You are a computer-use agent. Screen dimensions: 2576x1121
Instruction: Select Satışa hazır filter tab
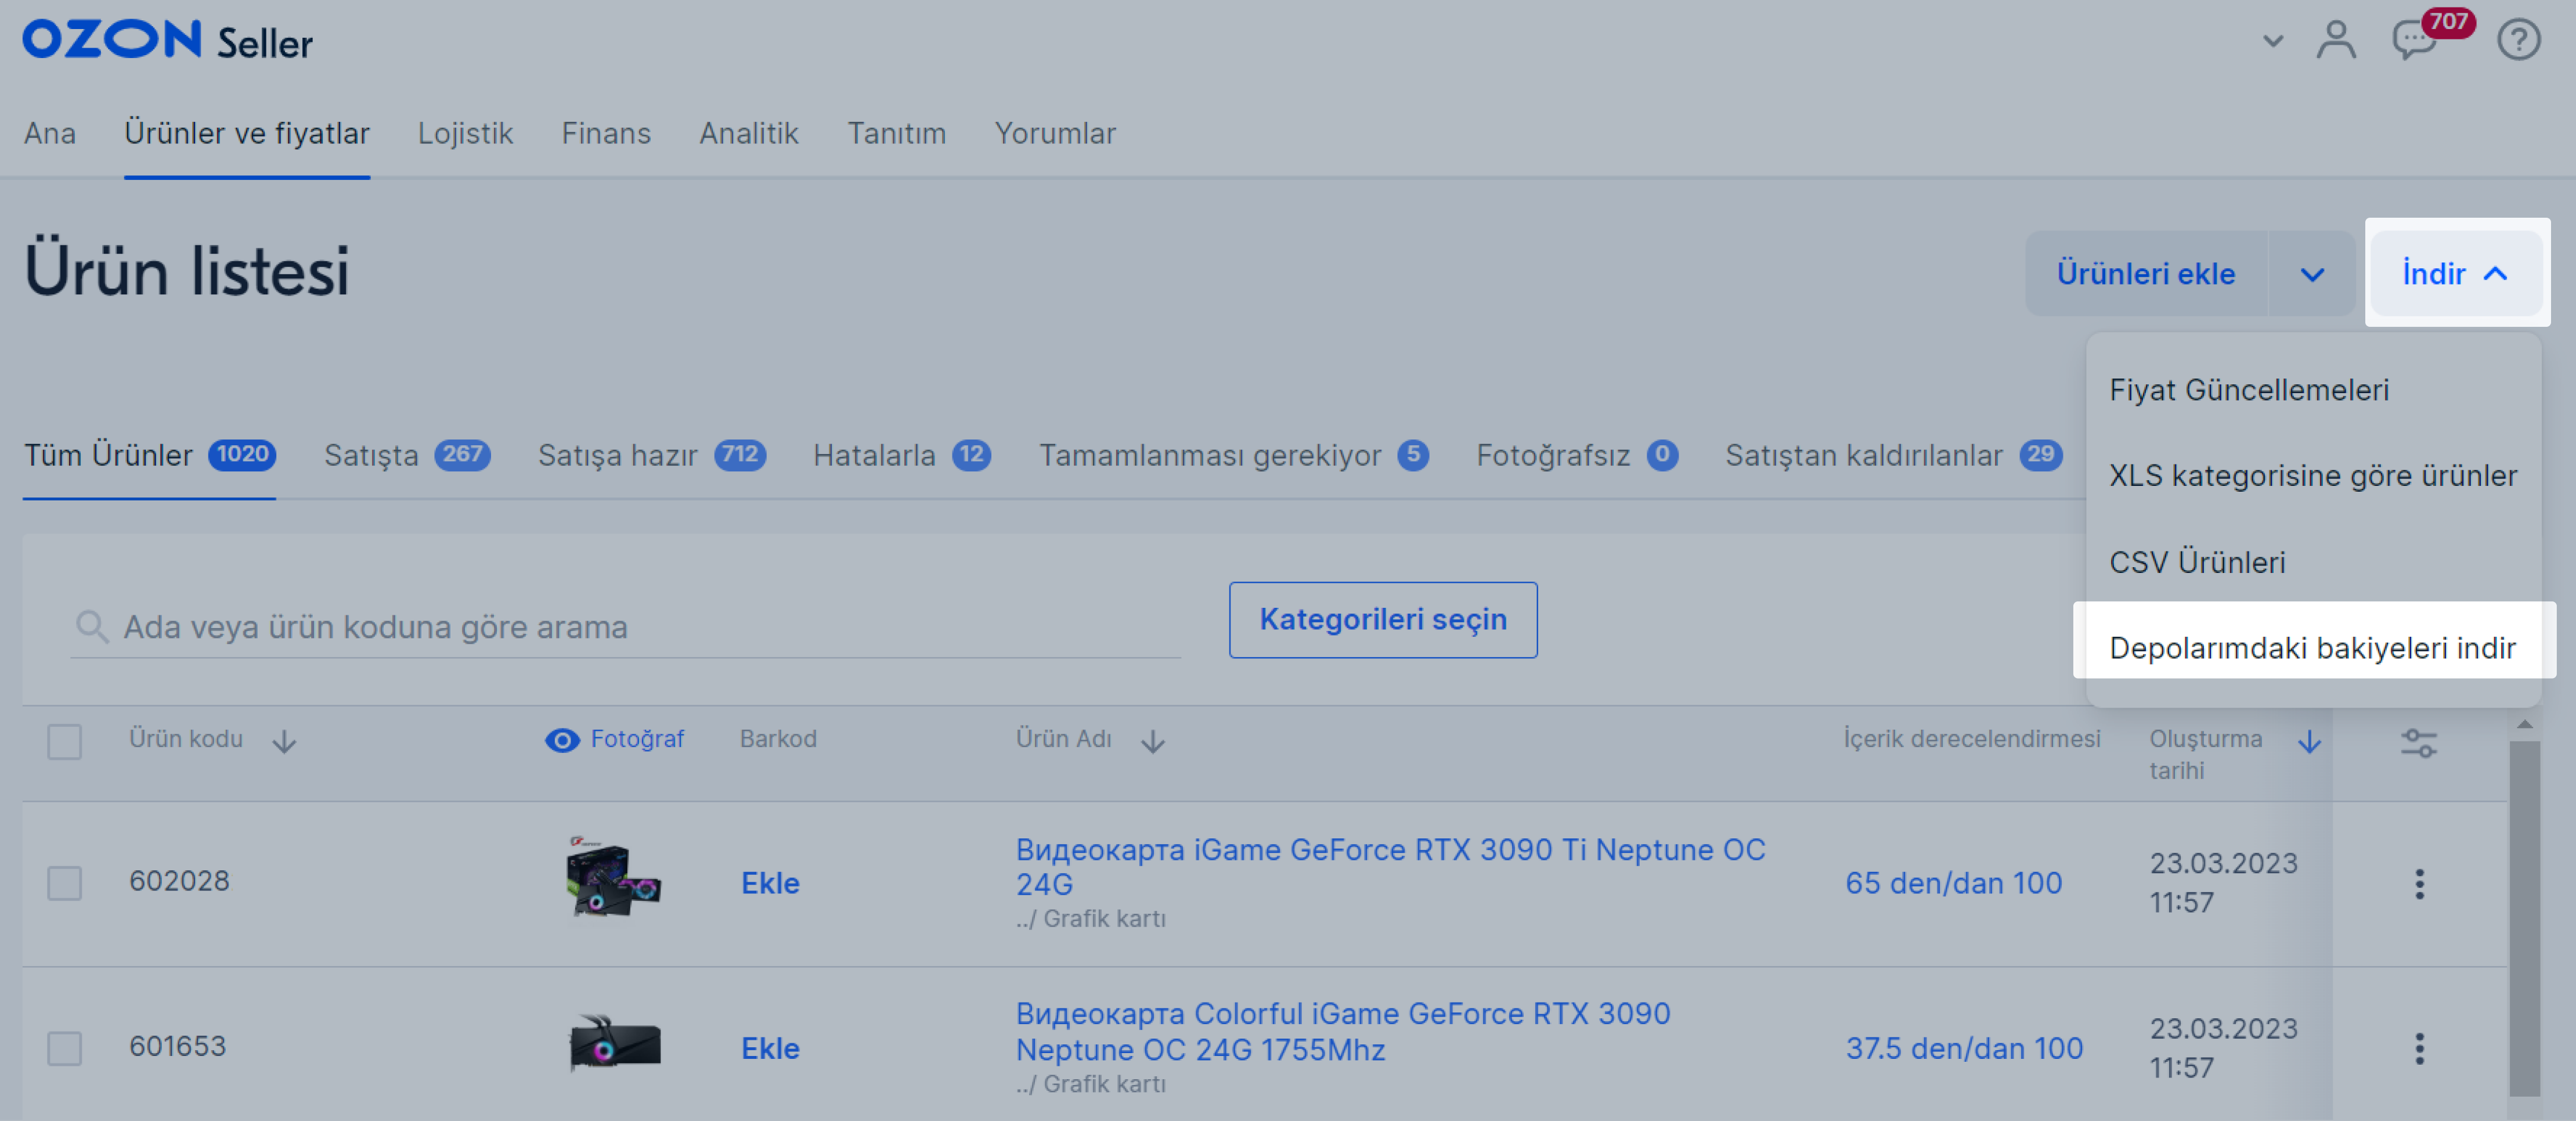tap(652, 455)
